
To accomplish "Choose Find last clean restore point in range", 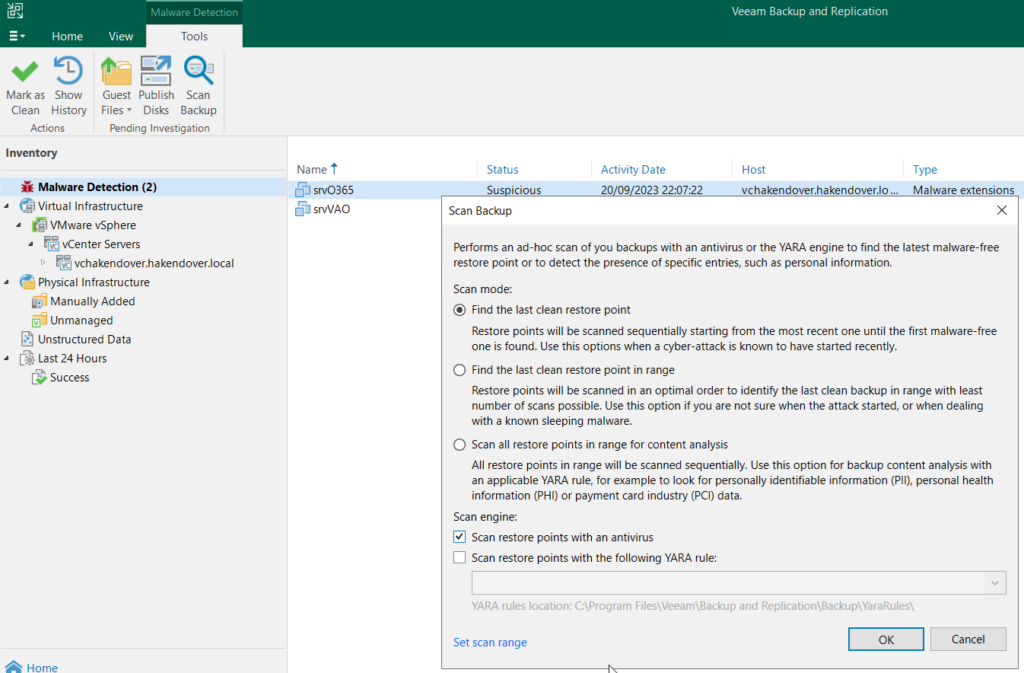I will (460, 370).
